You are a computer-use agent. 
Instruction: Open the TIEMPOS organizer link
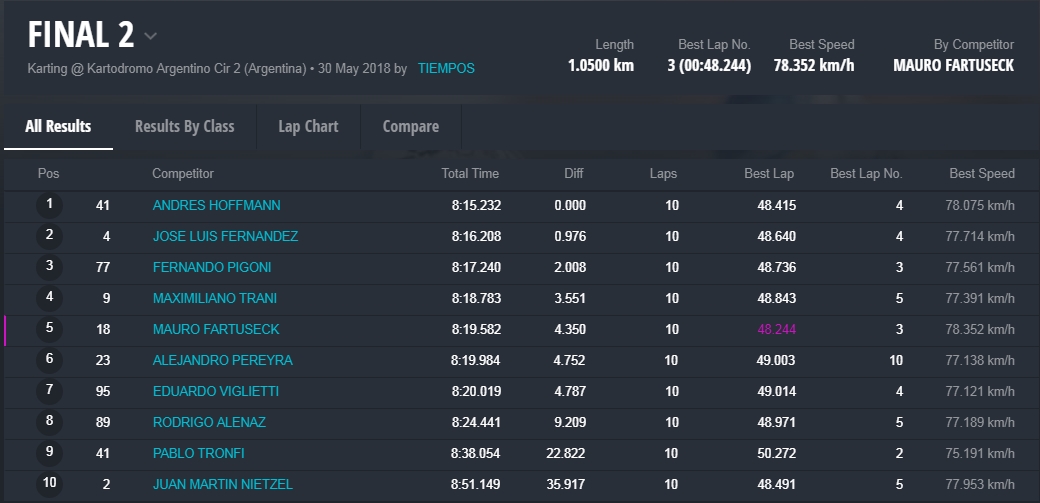coord(446,69)
